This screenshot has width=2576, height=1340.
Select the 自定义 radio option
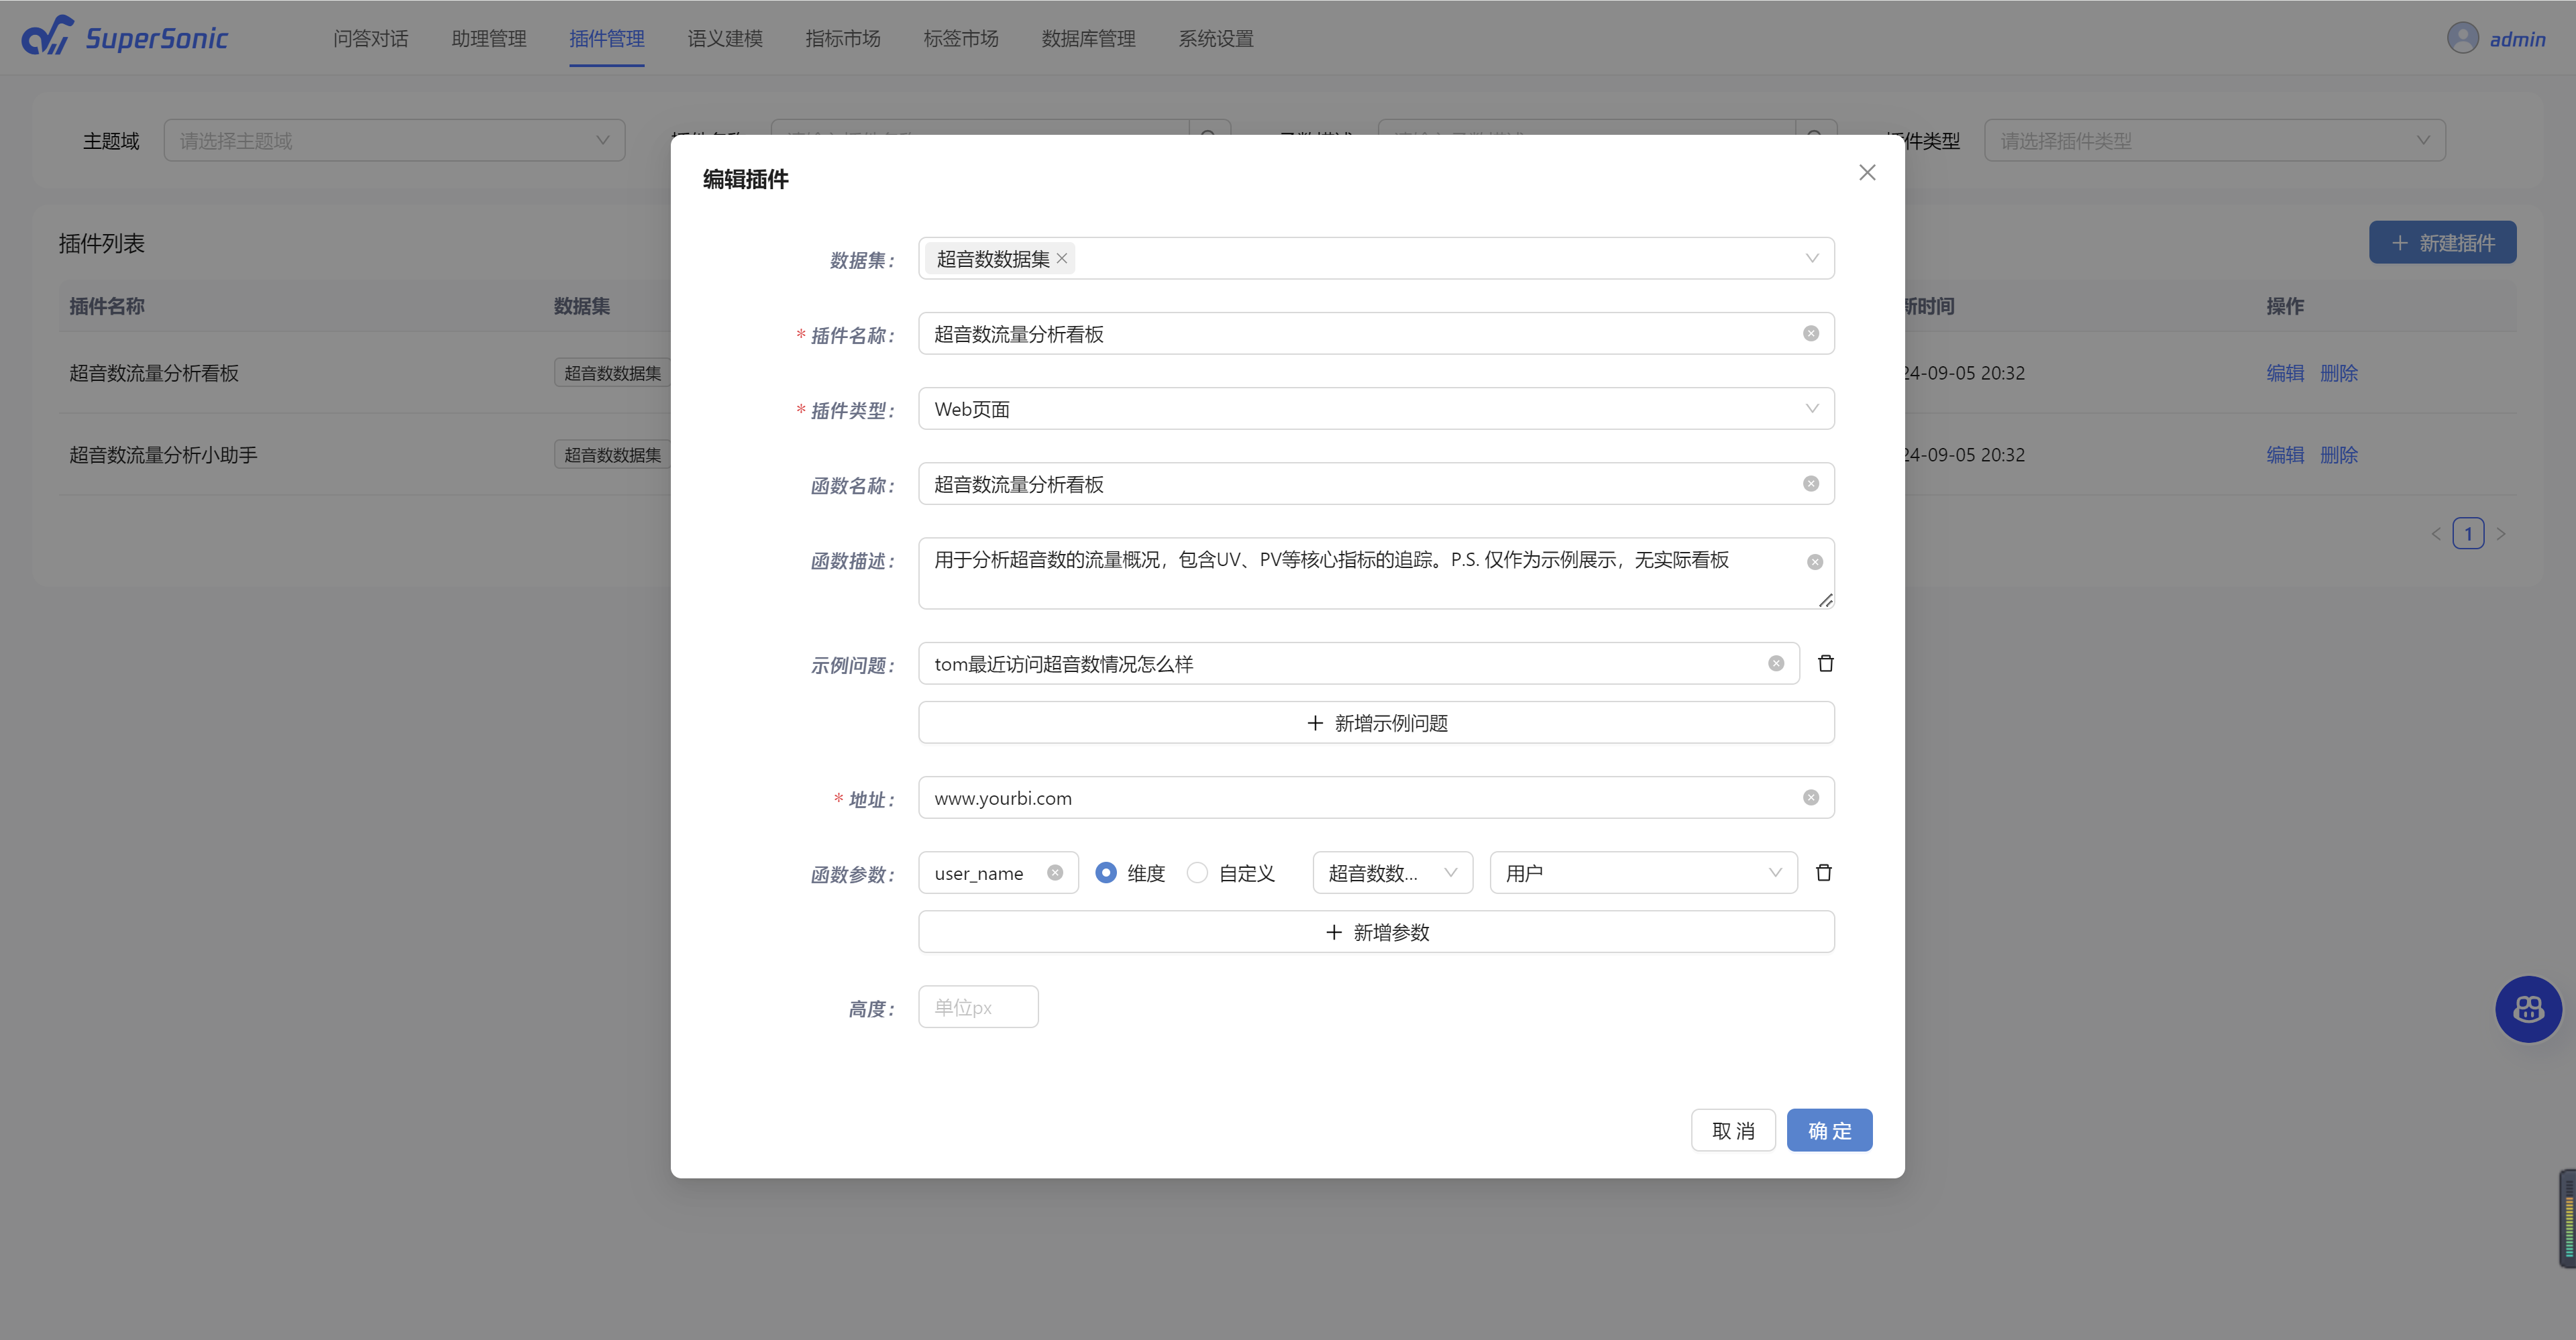click(1197, 873)
